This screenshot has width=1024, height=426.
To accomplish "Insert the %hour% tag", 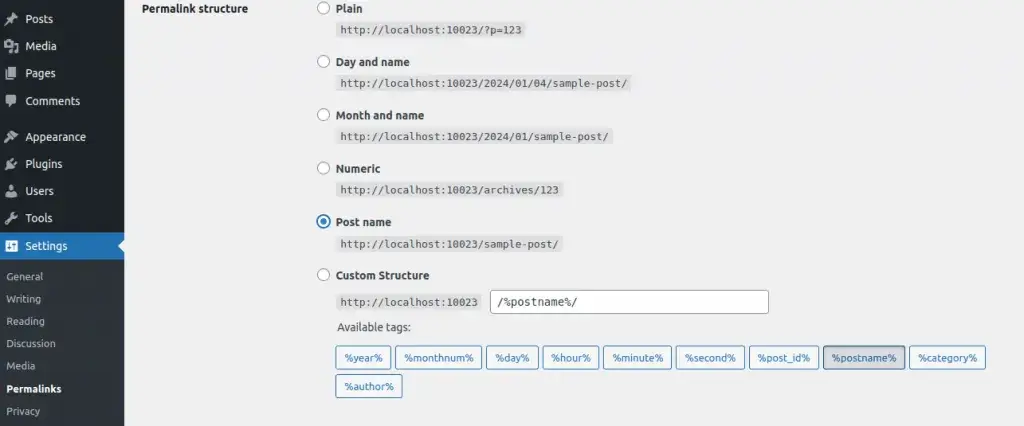I will pyautogui.click(x=571, y=358).
